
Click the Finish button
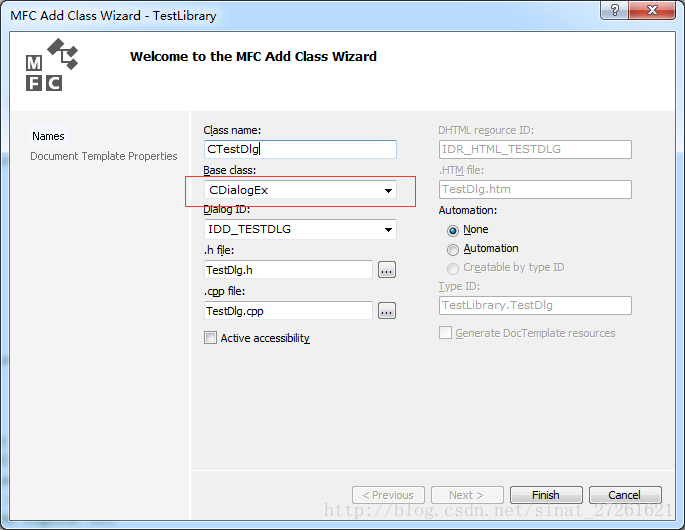546,495
